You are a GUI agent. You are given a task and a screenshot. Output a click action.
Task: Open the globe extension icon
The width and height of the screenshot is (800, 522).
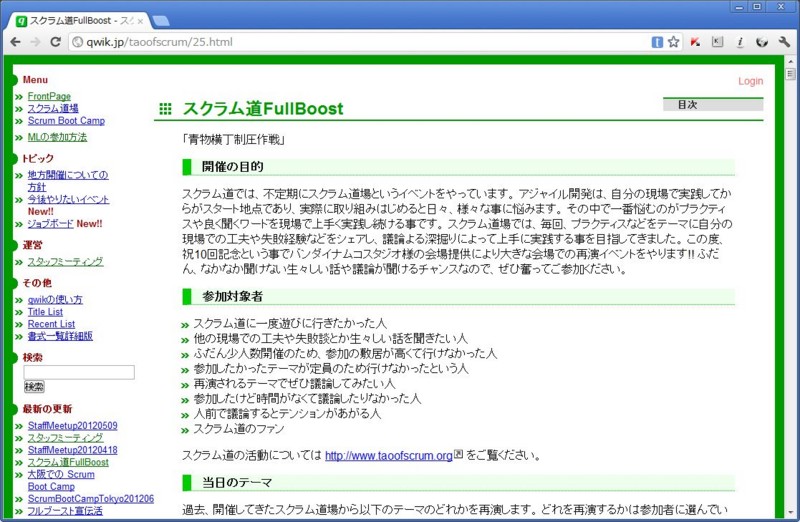(x=762, y=42)
